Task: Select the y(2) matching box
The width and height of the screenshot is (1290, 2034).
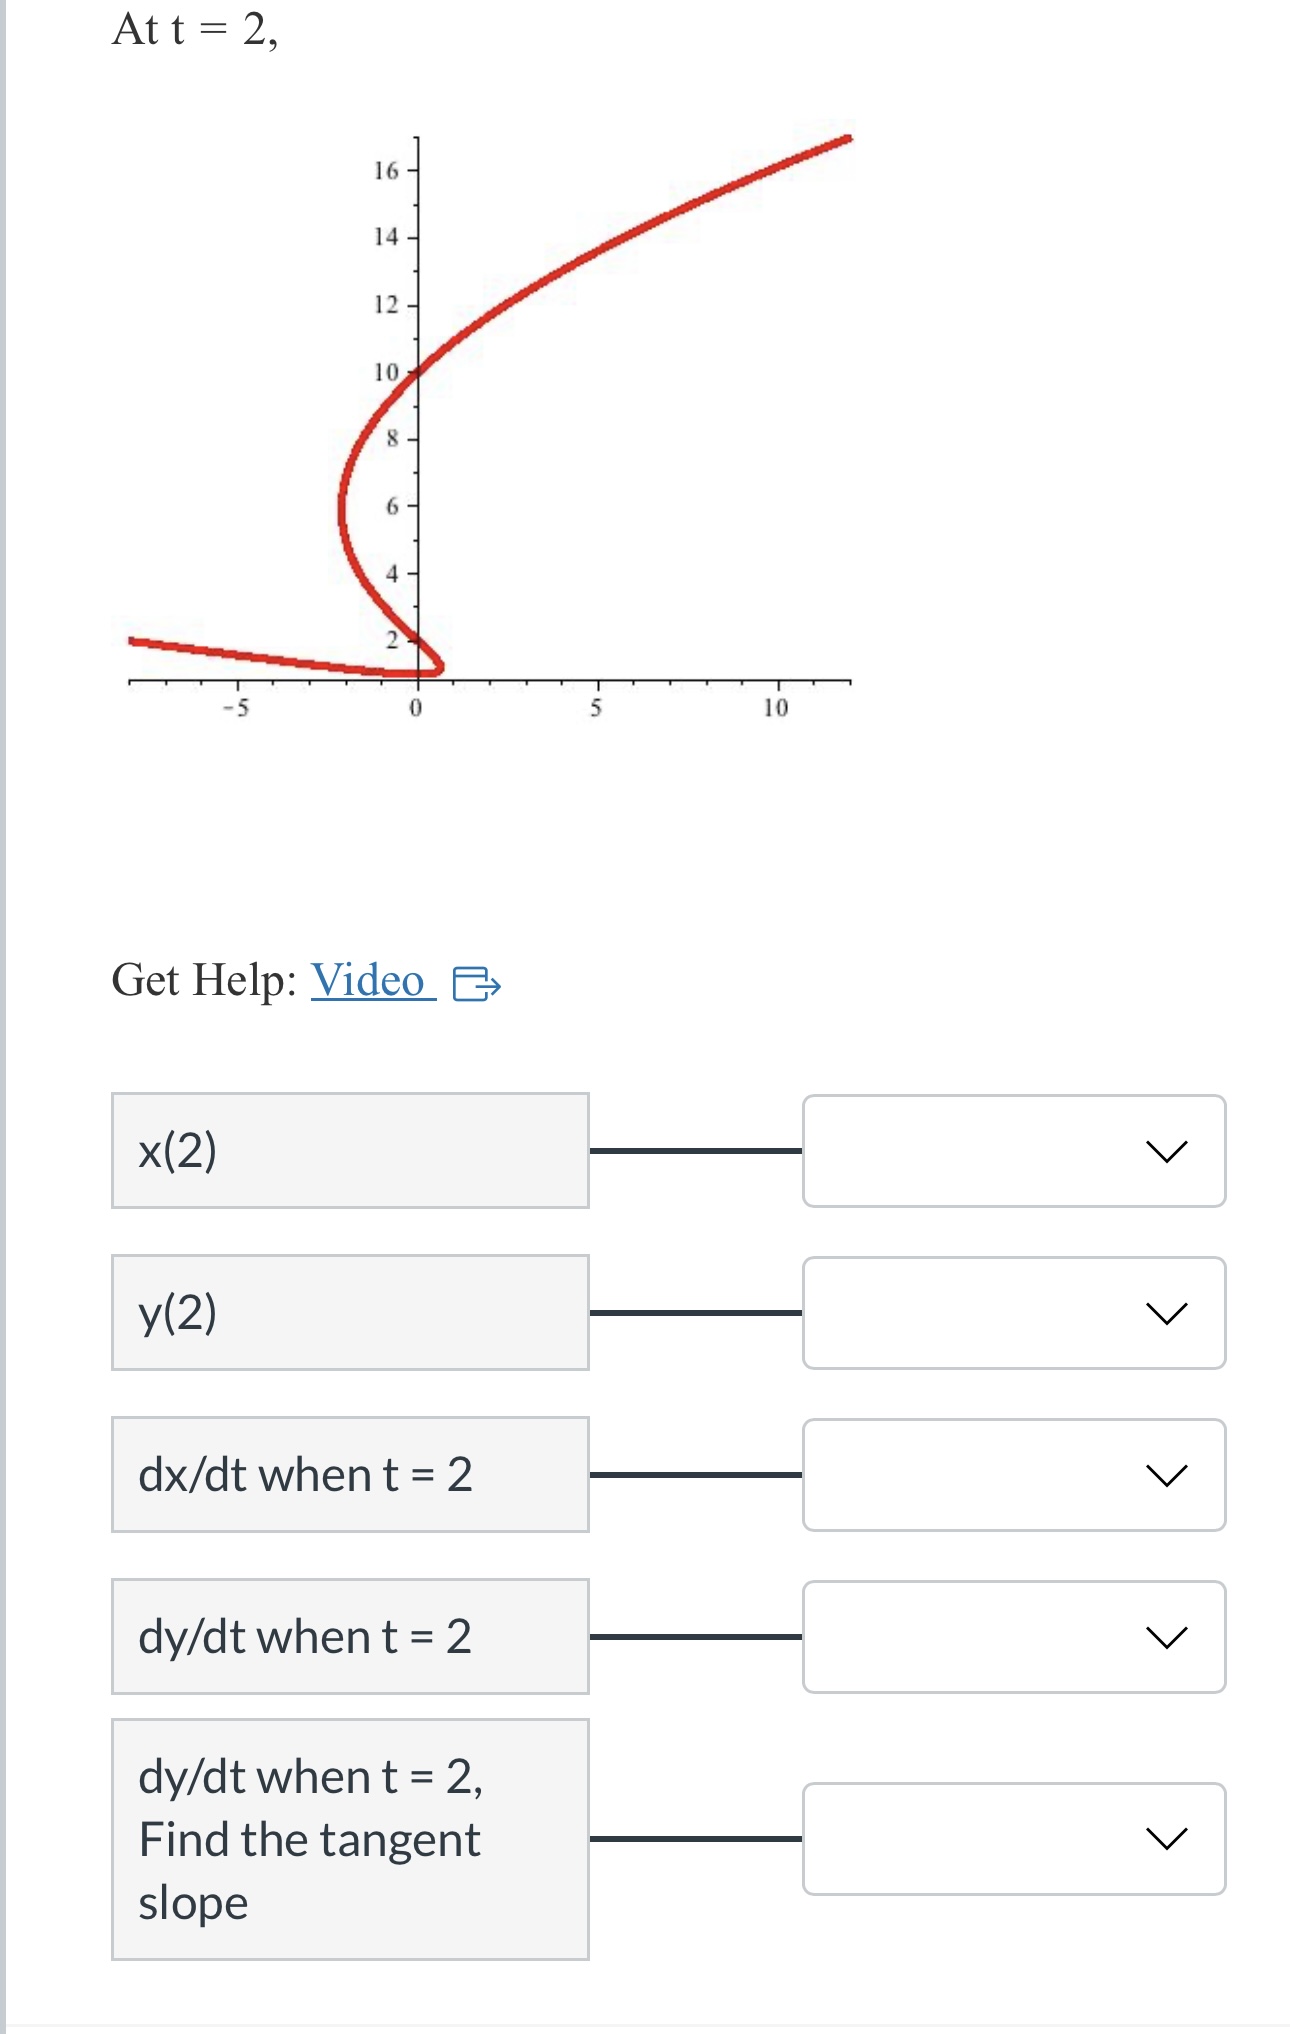Action: coord(350,1314)
